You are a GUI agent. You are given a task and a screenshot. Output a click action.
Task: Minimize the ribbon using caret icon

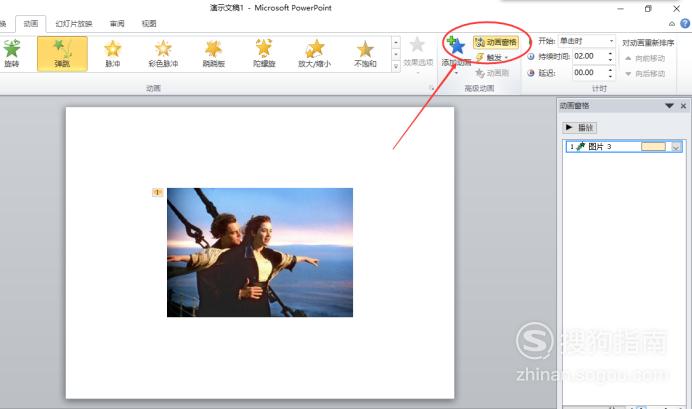[x=672, y=24]
